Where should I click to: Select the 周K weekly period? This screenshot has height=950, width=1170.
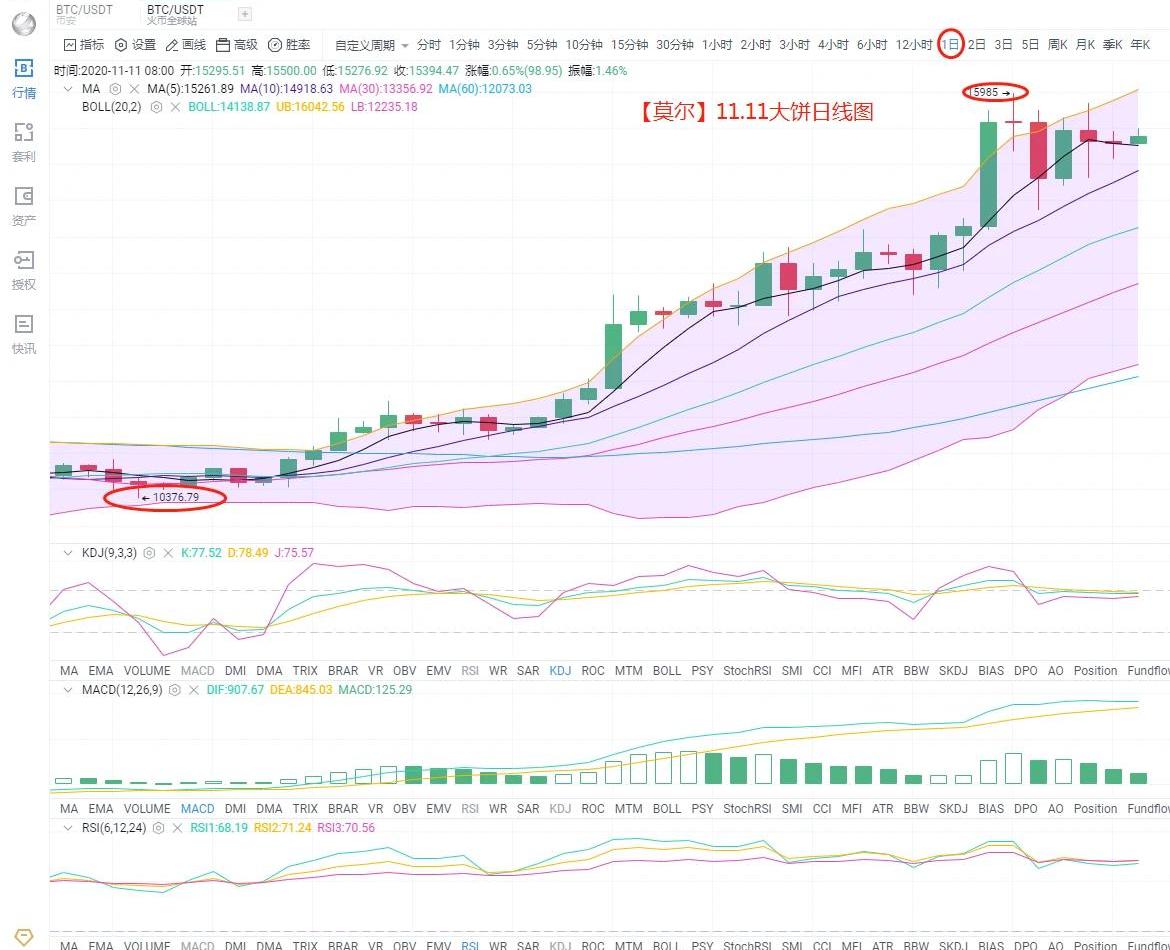pos(1057,45)
